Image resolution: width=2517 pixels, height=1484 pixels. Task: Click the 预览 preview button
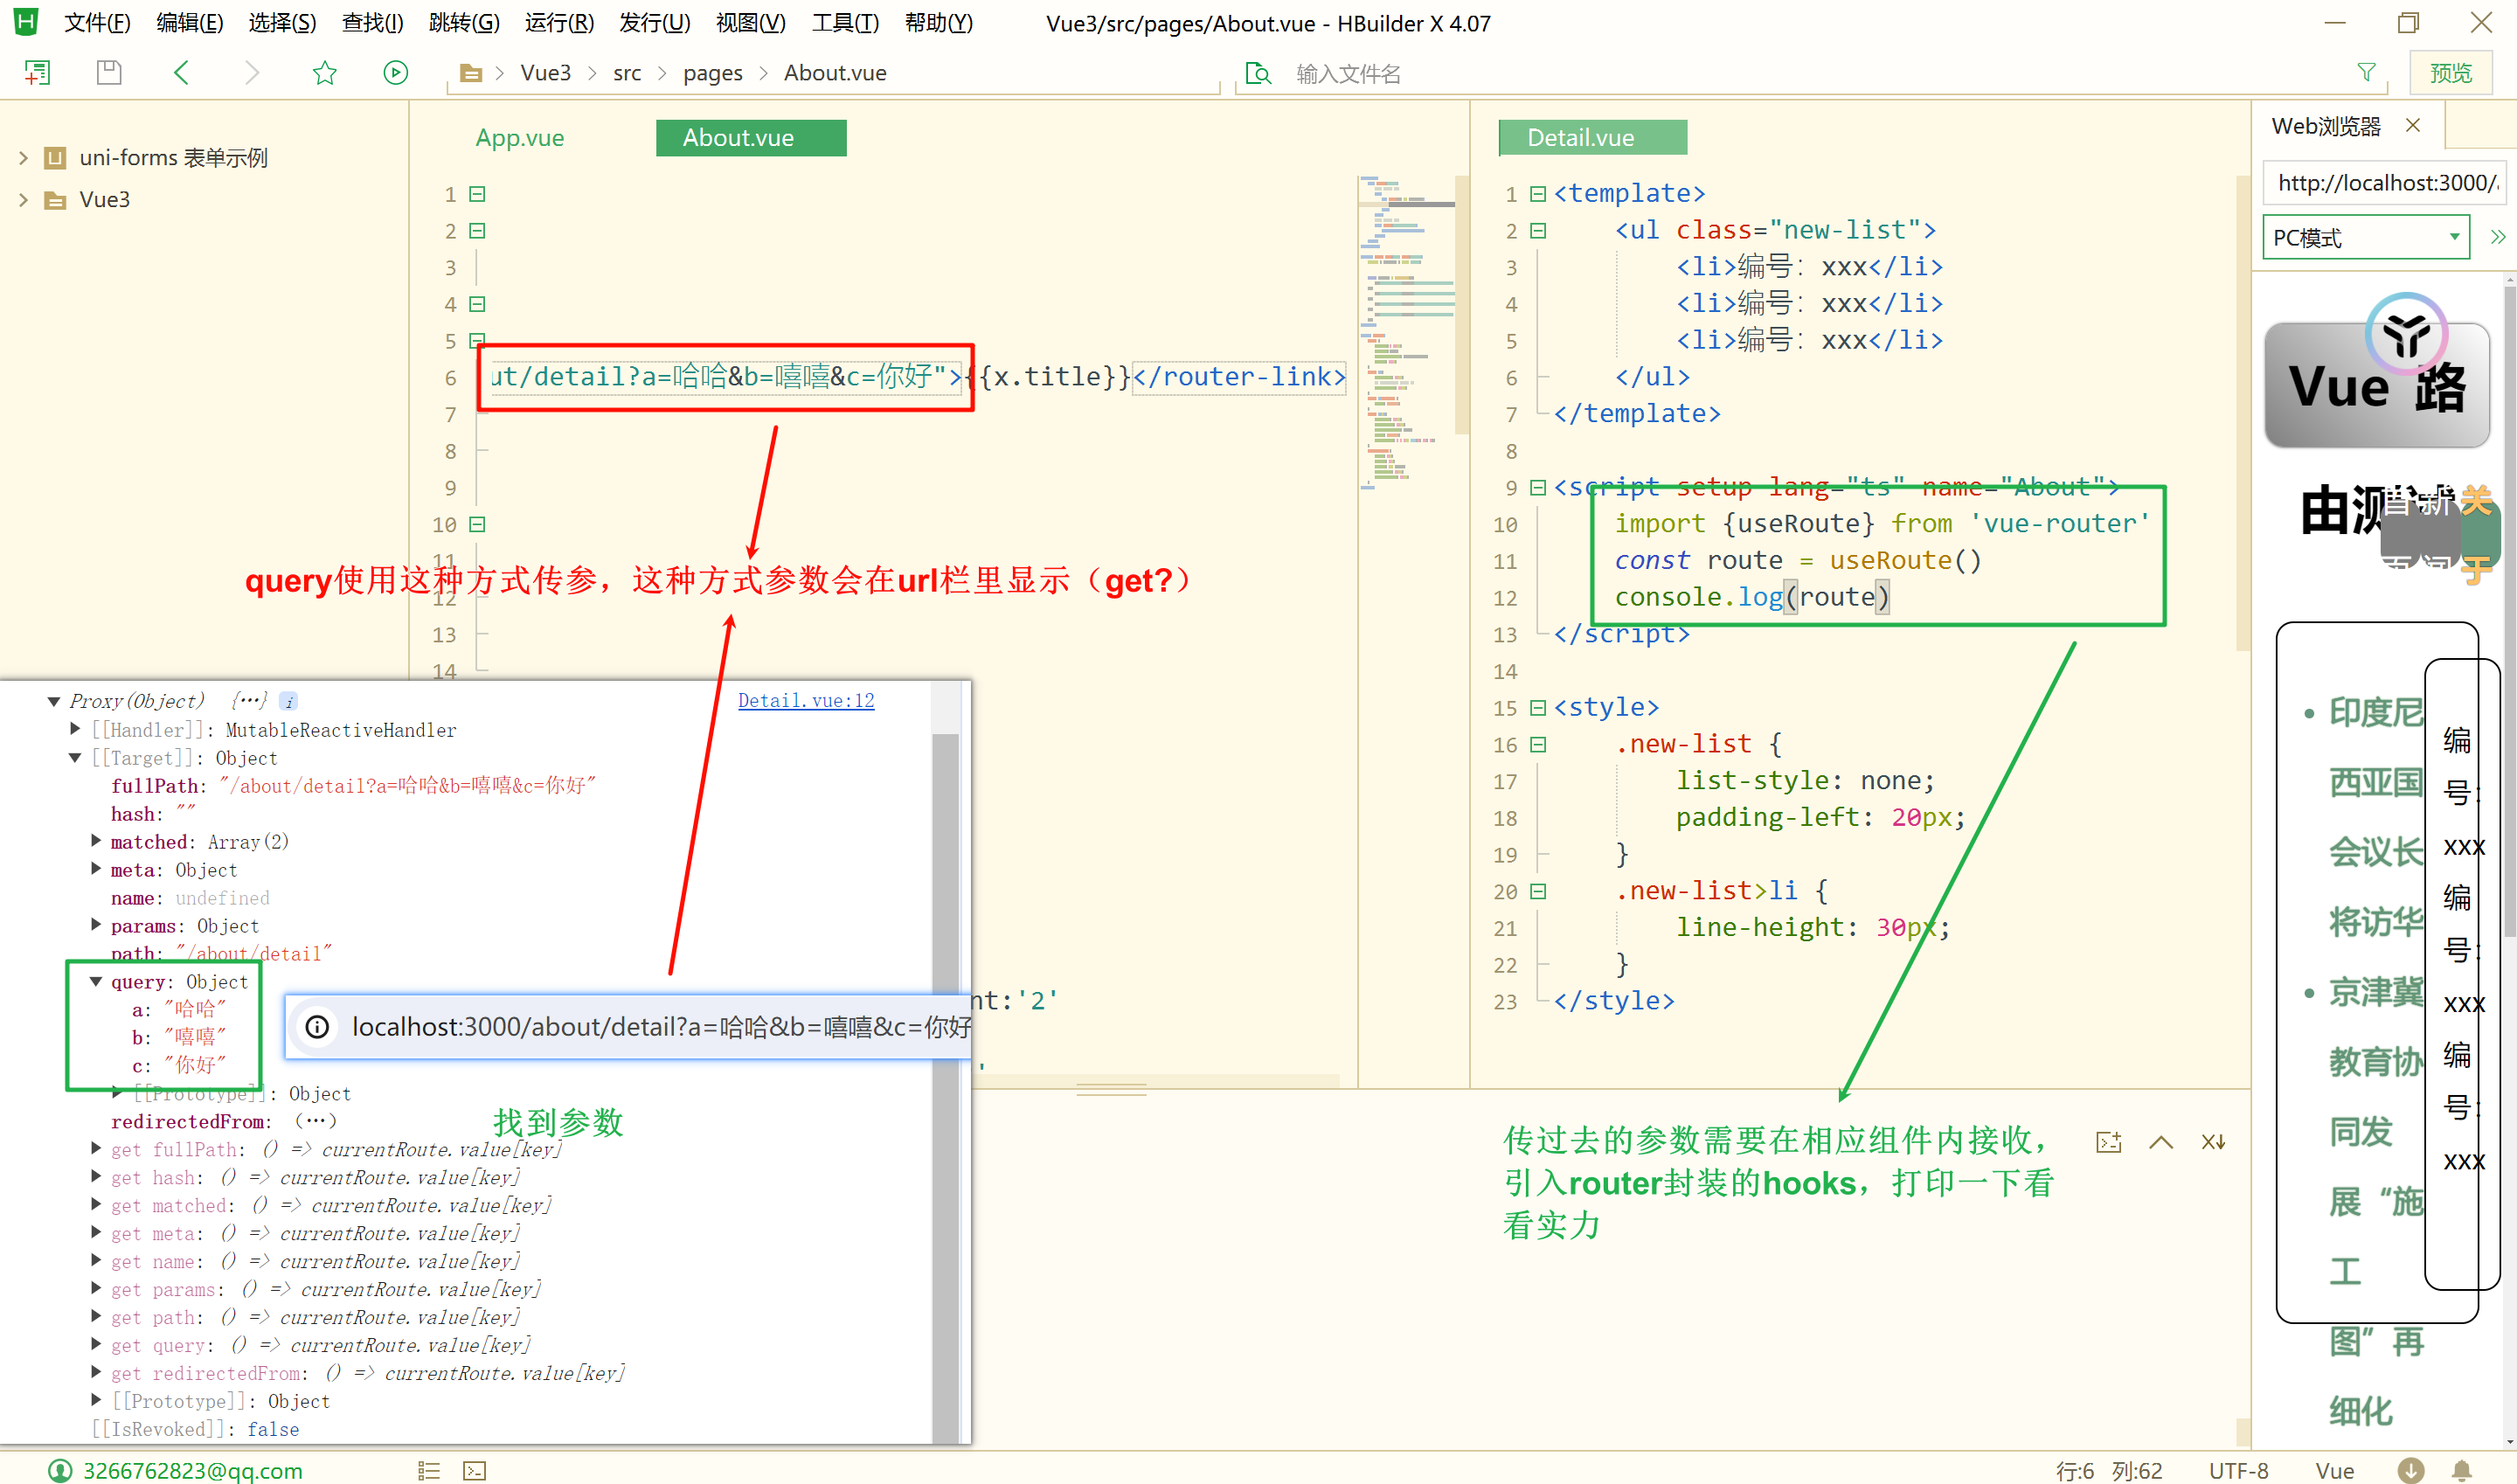point(2450,72)
